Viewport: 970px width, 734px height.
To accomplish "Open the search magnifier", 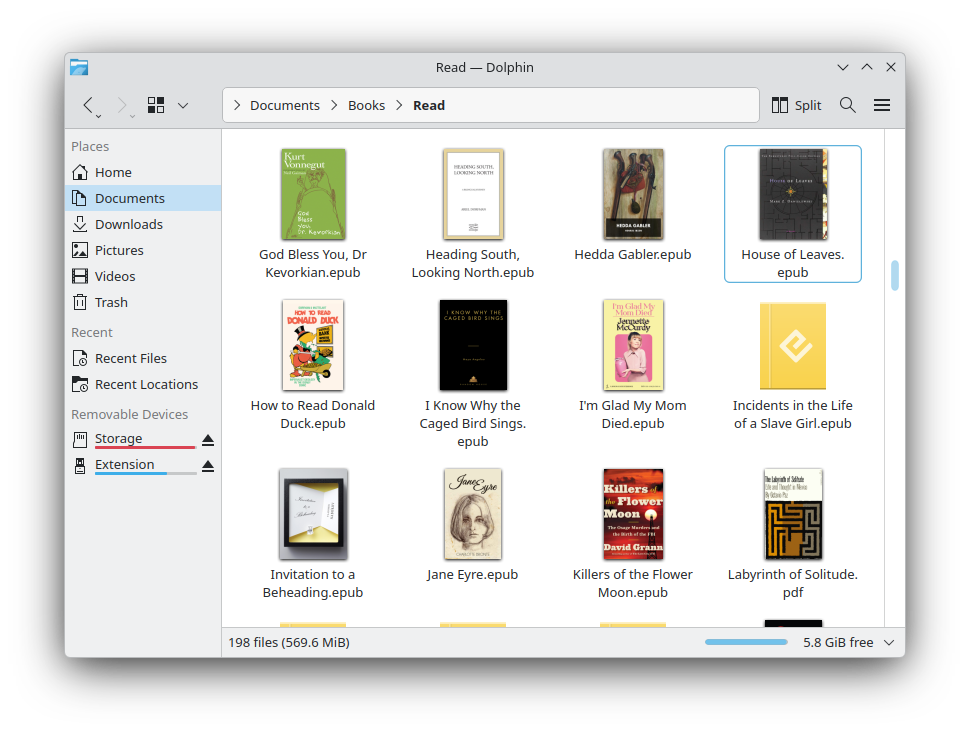I will click(848, 105).
